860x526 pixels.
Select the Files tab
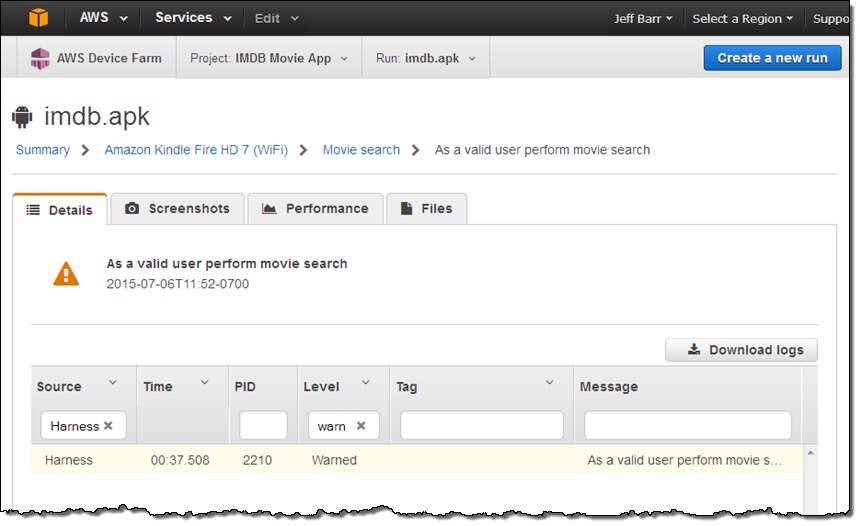click(426, 209)
